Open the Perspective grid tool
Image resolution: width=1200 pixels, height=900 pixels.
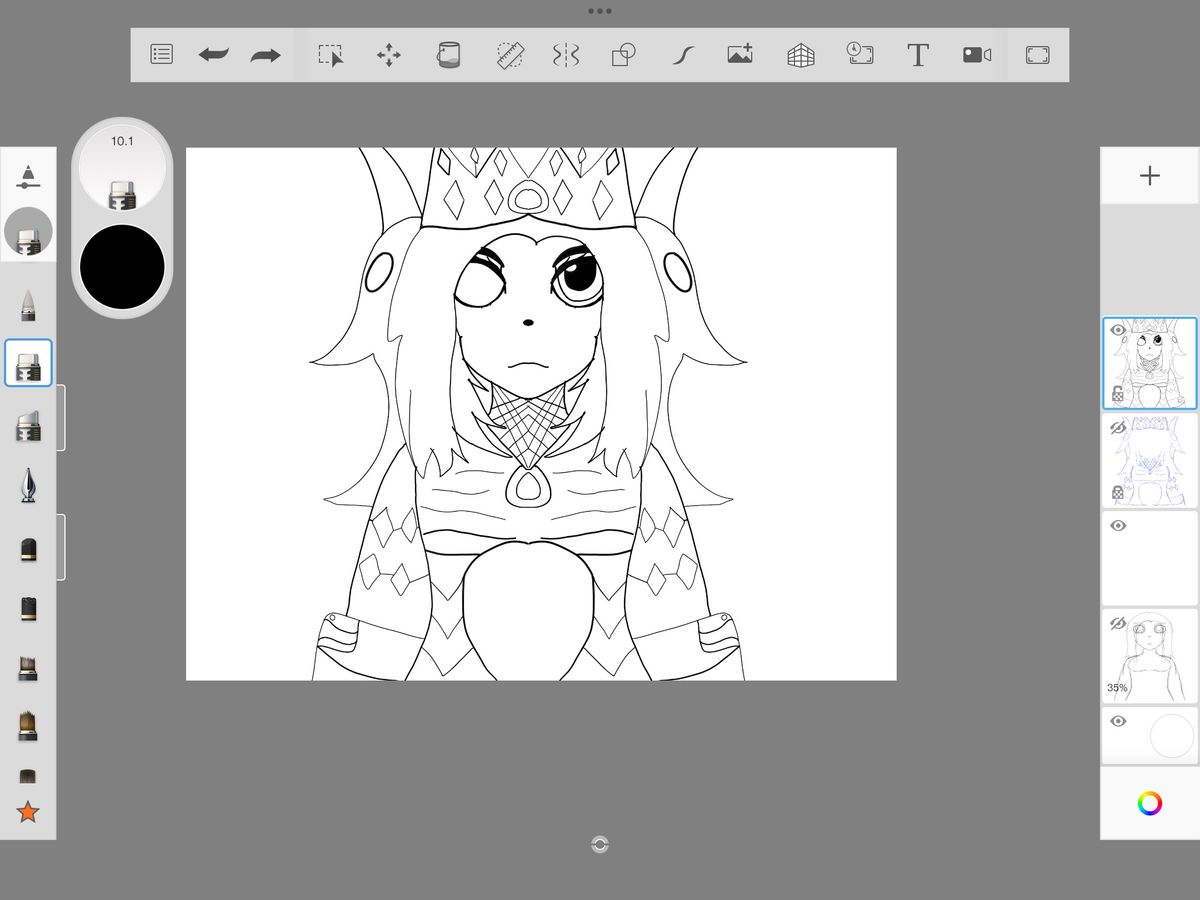800,55
